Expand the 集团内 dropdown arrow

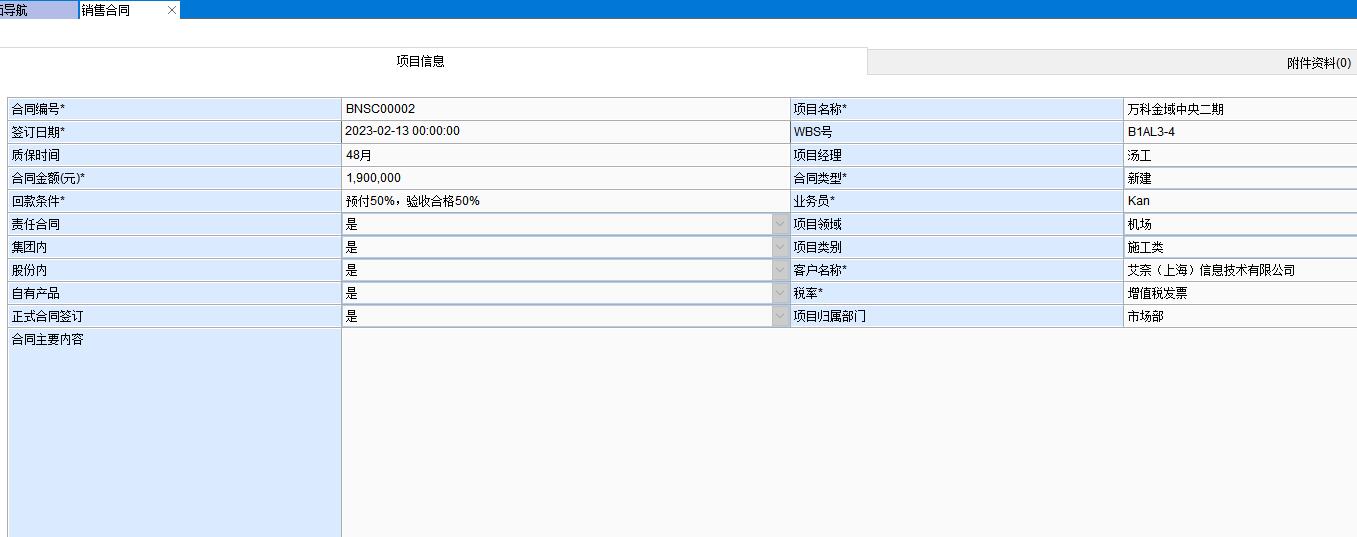[780, 247]
